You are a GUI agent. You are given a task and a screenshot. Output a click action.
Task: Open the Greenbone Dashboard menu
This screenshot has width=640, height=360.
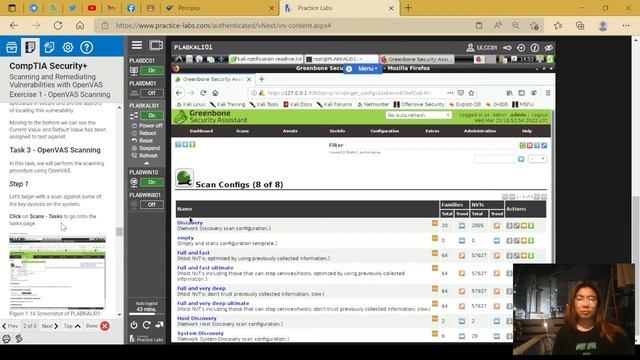coord(201,131)
